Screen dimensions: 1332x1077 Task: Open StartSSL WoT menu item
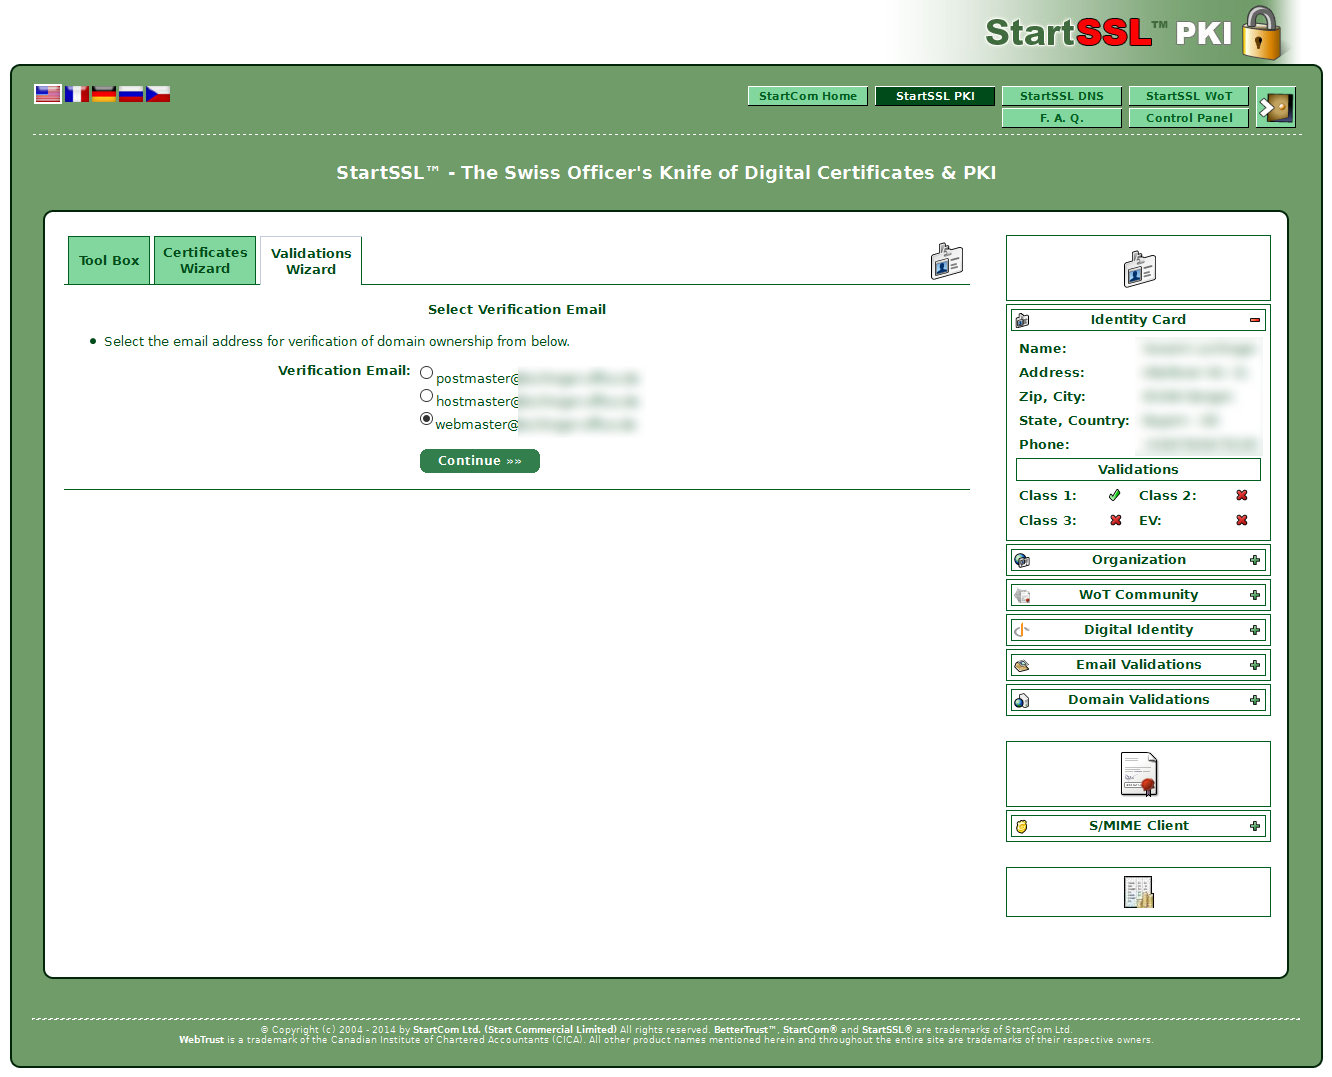1189,96
